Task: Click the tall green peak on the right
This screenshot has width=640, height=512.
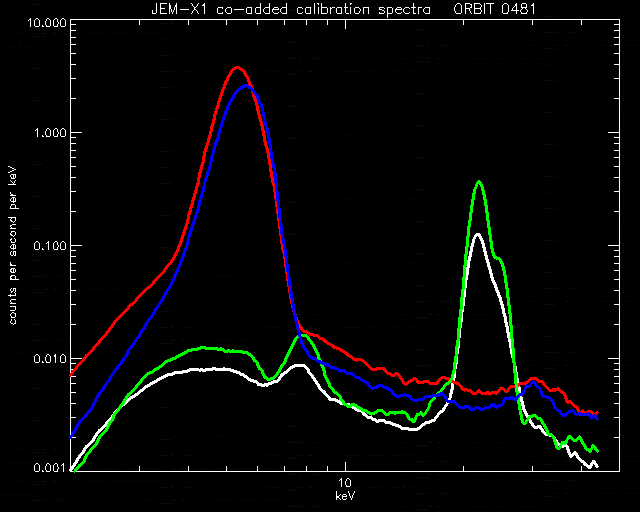Action: (x=479, y=183)
